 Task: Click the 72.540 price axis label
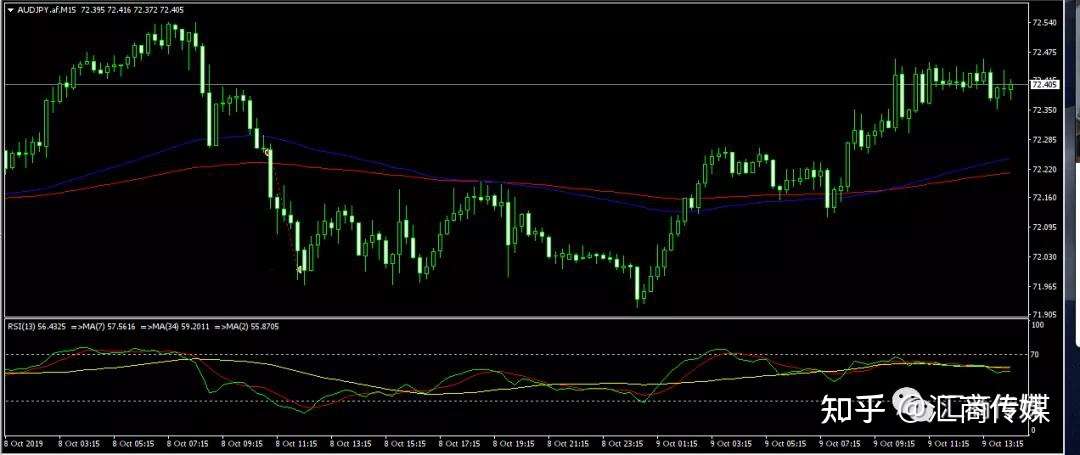[x=1044, y=23]
